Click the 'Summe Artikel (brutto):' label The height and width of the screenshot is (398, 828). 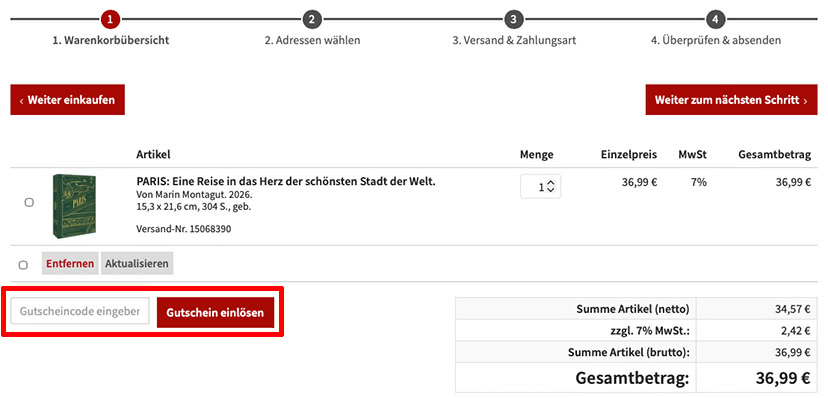coord(629,353)
